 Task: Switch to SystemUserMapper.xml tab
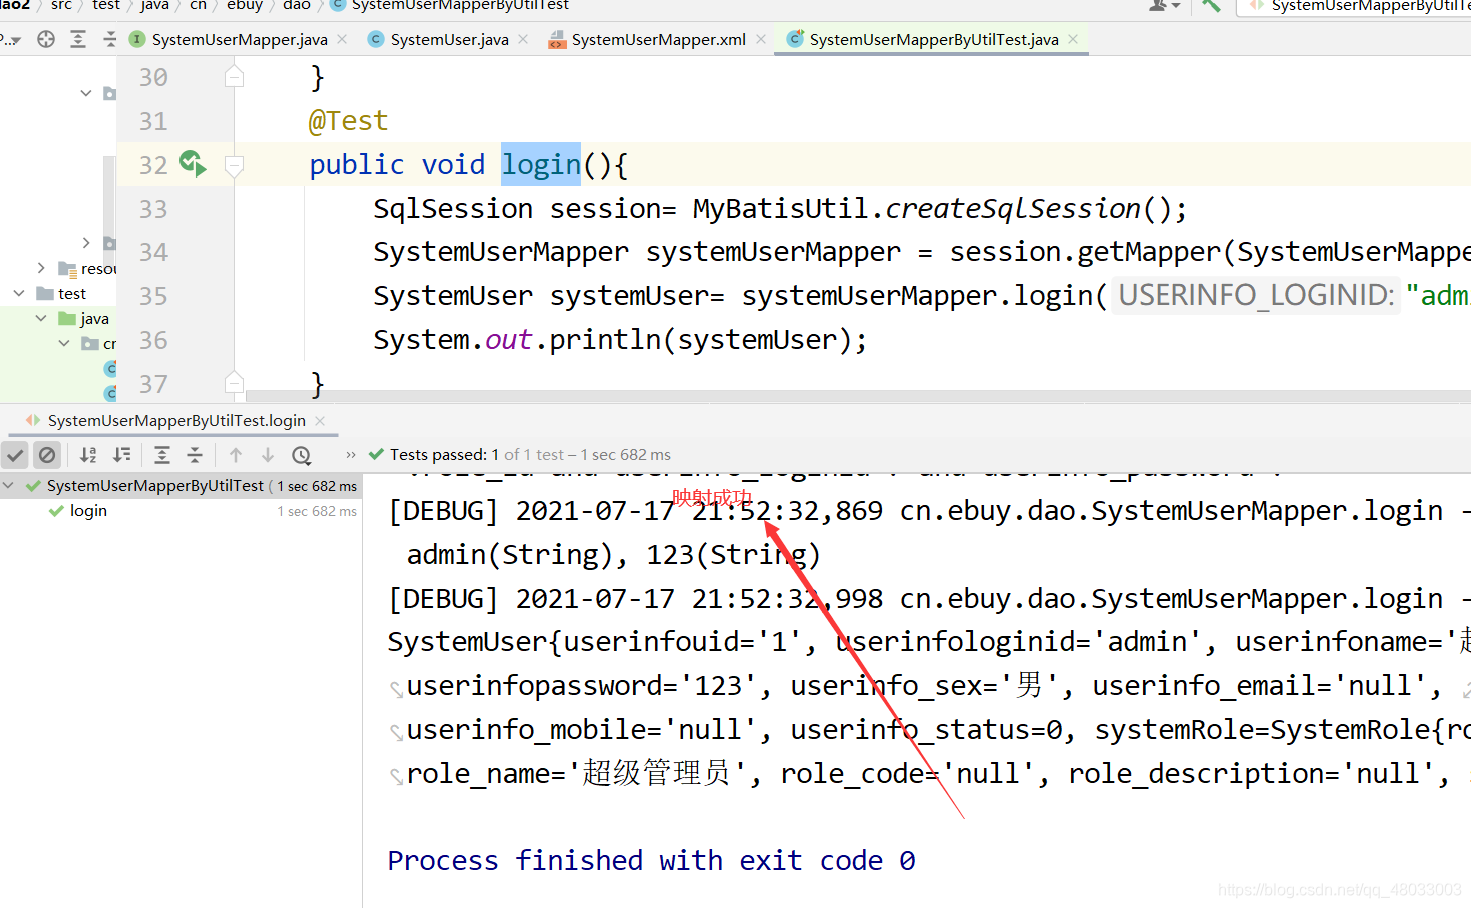click(658, 39)
